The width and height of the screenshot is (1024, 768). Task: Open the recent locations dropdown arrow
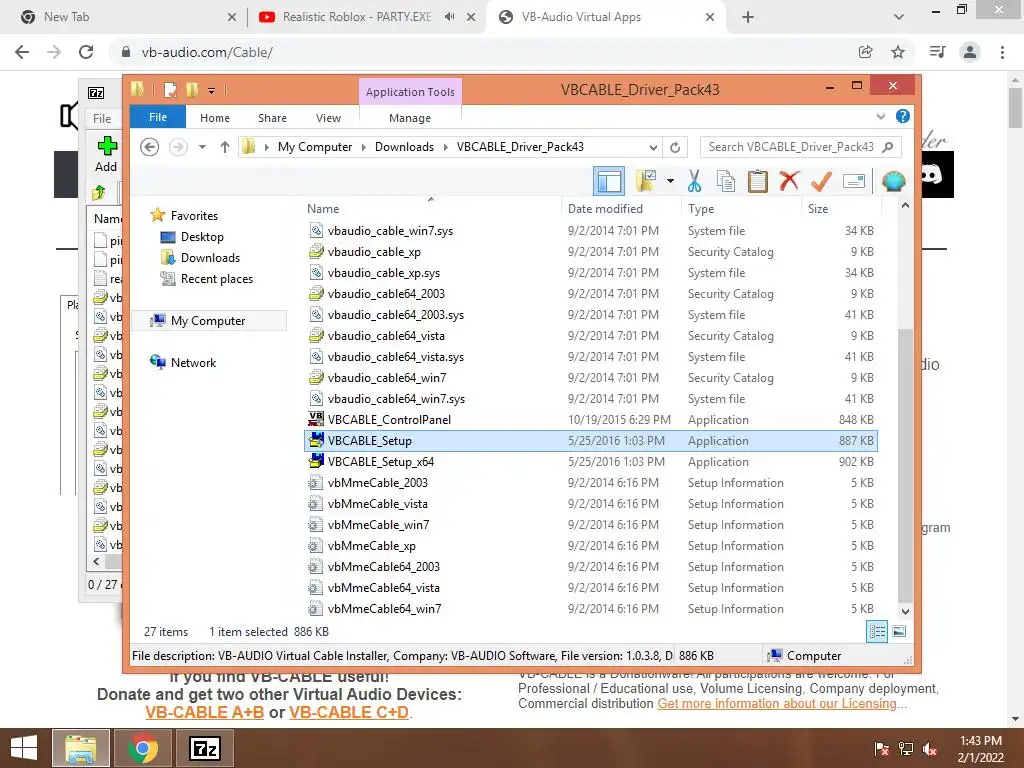202,147
